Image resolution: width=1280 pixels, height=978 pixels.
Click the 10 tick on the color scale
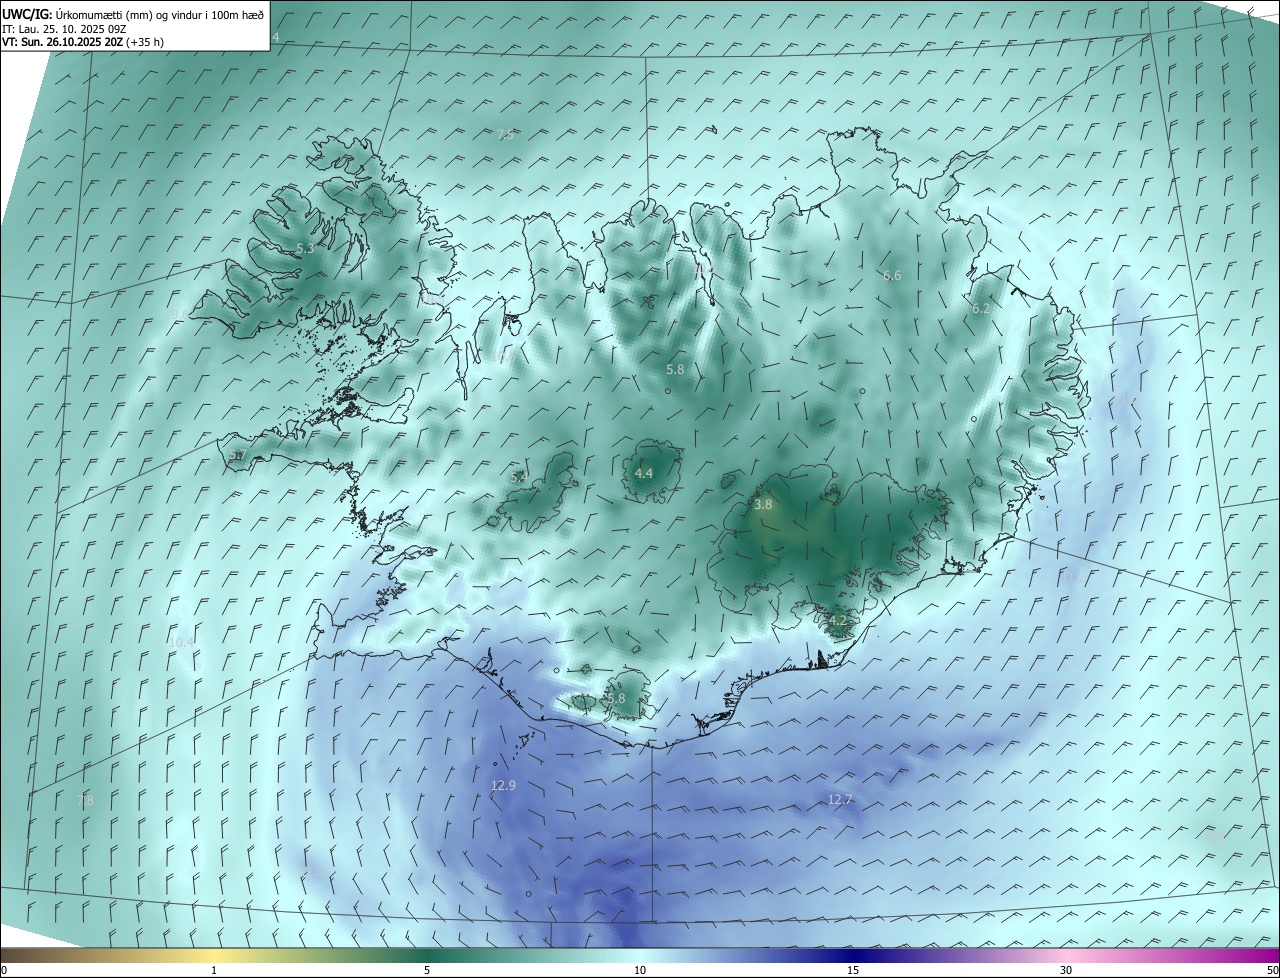pos(640,970)
